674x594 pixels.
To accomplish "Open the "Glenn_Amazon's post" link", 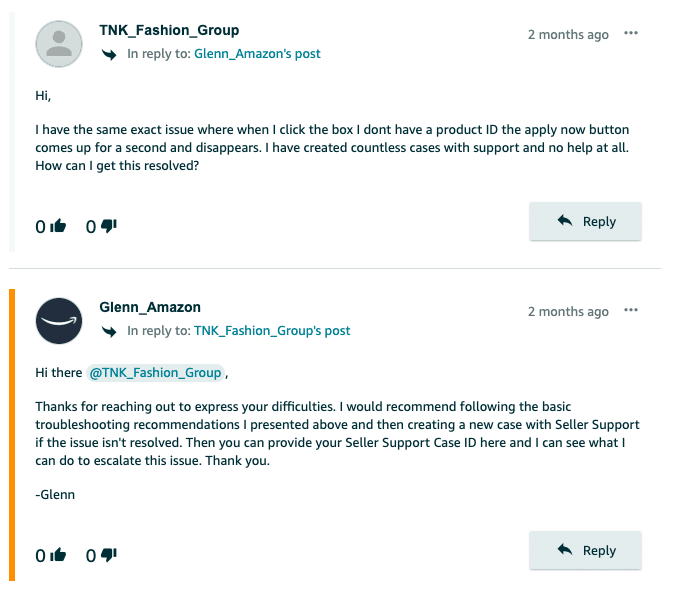I will click(x=257, y=54).
